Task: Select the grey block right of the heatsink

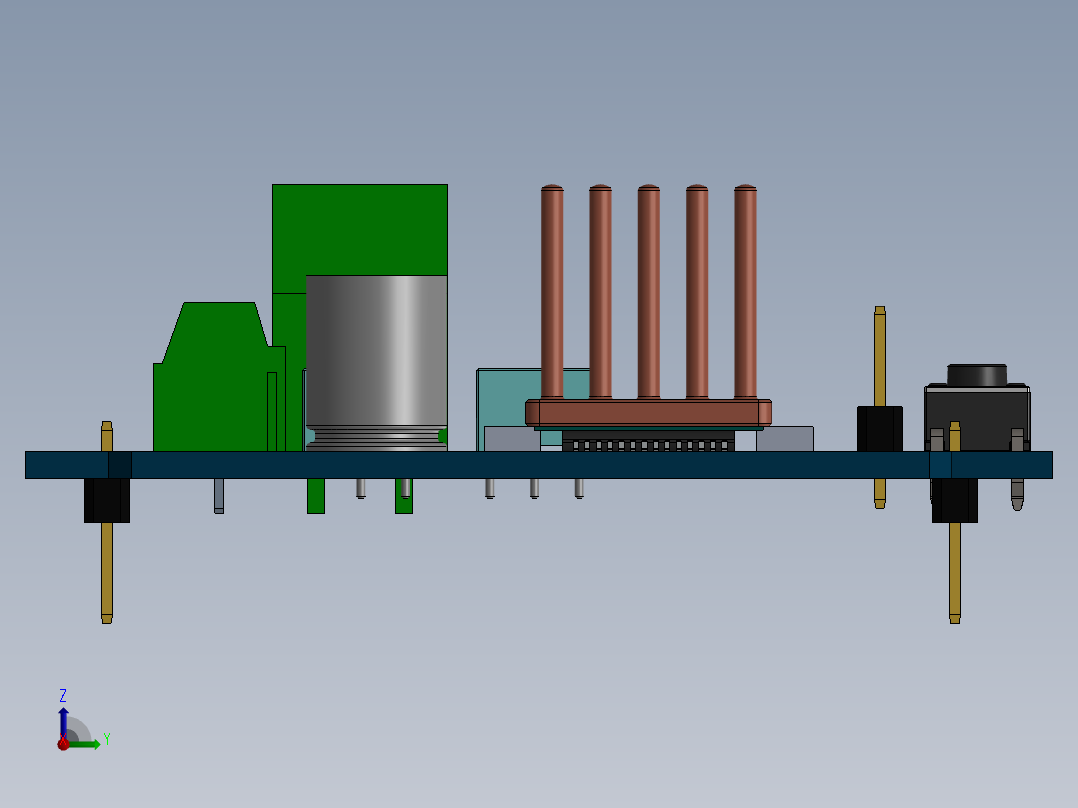Action: (x=784, y=439)
